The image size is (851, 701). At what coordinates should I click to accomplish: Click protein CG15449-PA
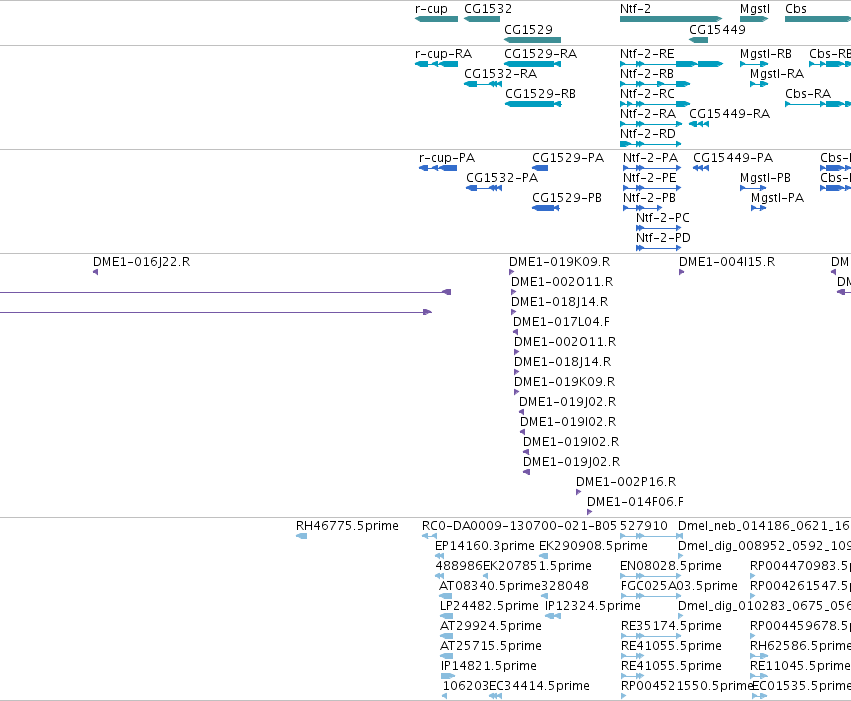click(x=733, y=158)
